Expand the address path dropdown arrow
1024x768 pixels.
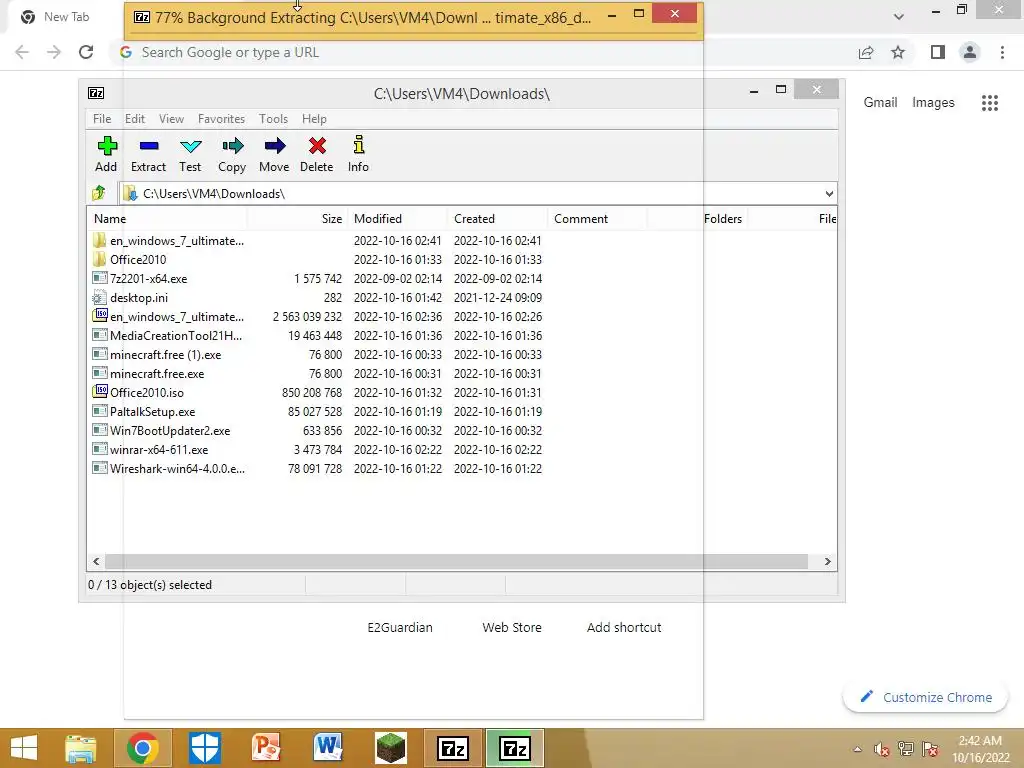point(829,194)
